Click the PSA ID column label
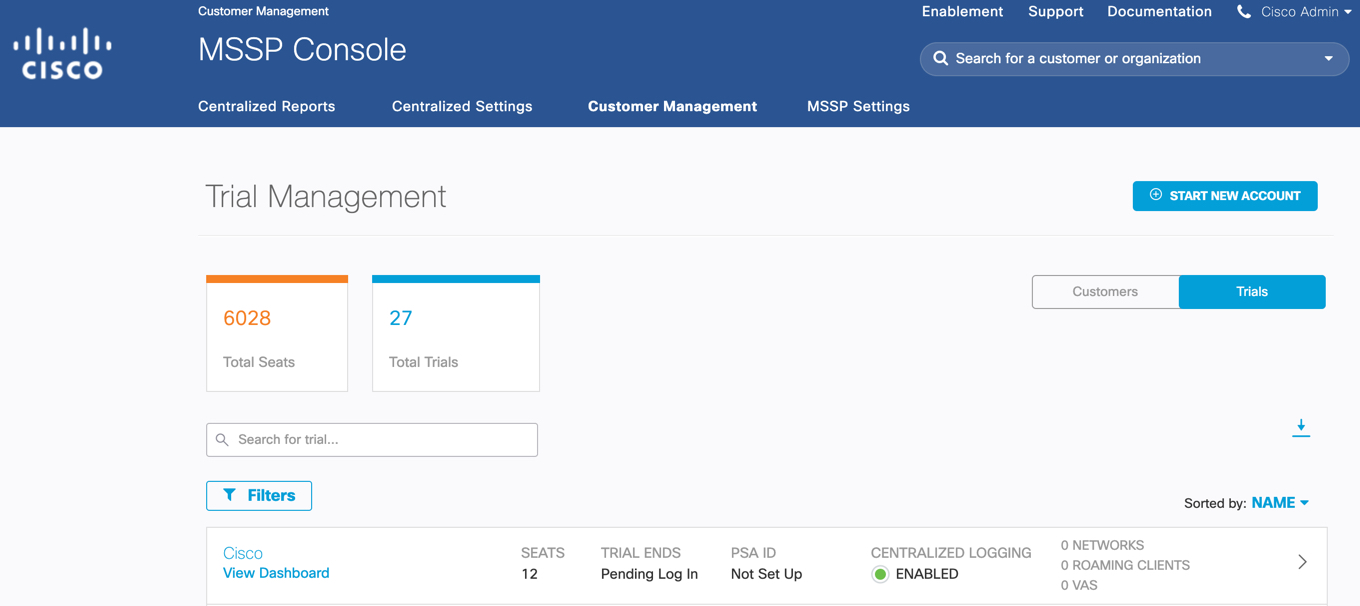The height and width of the screenshot is (606, 1360). coord(753,553)
